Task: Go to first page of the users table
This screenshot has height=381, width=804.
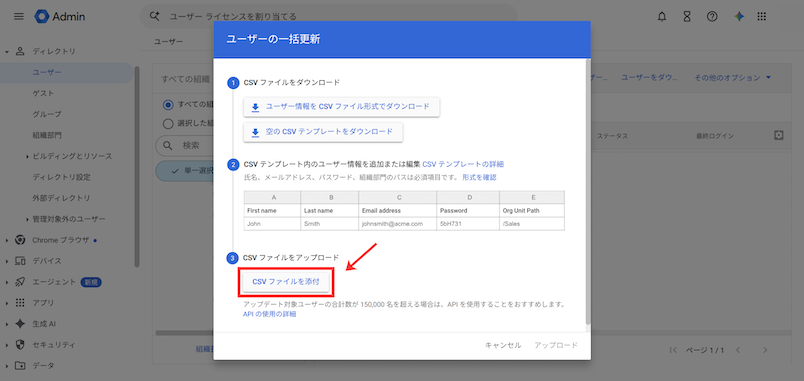Action: [x=674, y=350]
